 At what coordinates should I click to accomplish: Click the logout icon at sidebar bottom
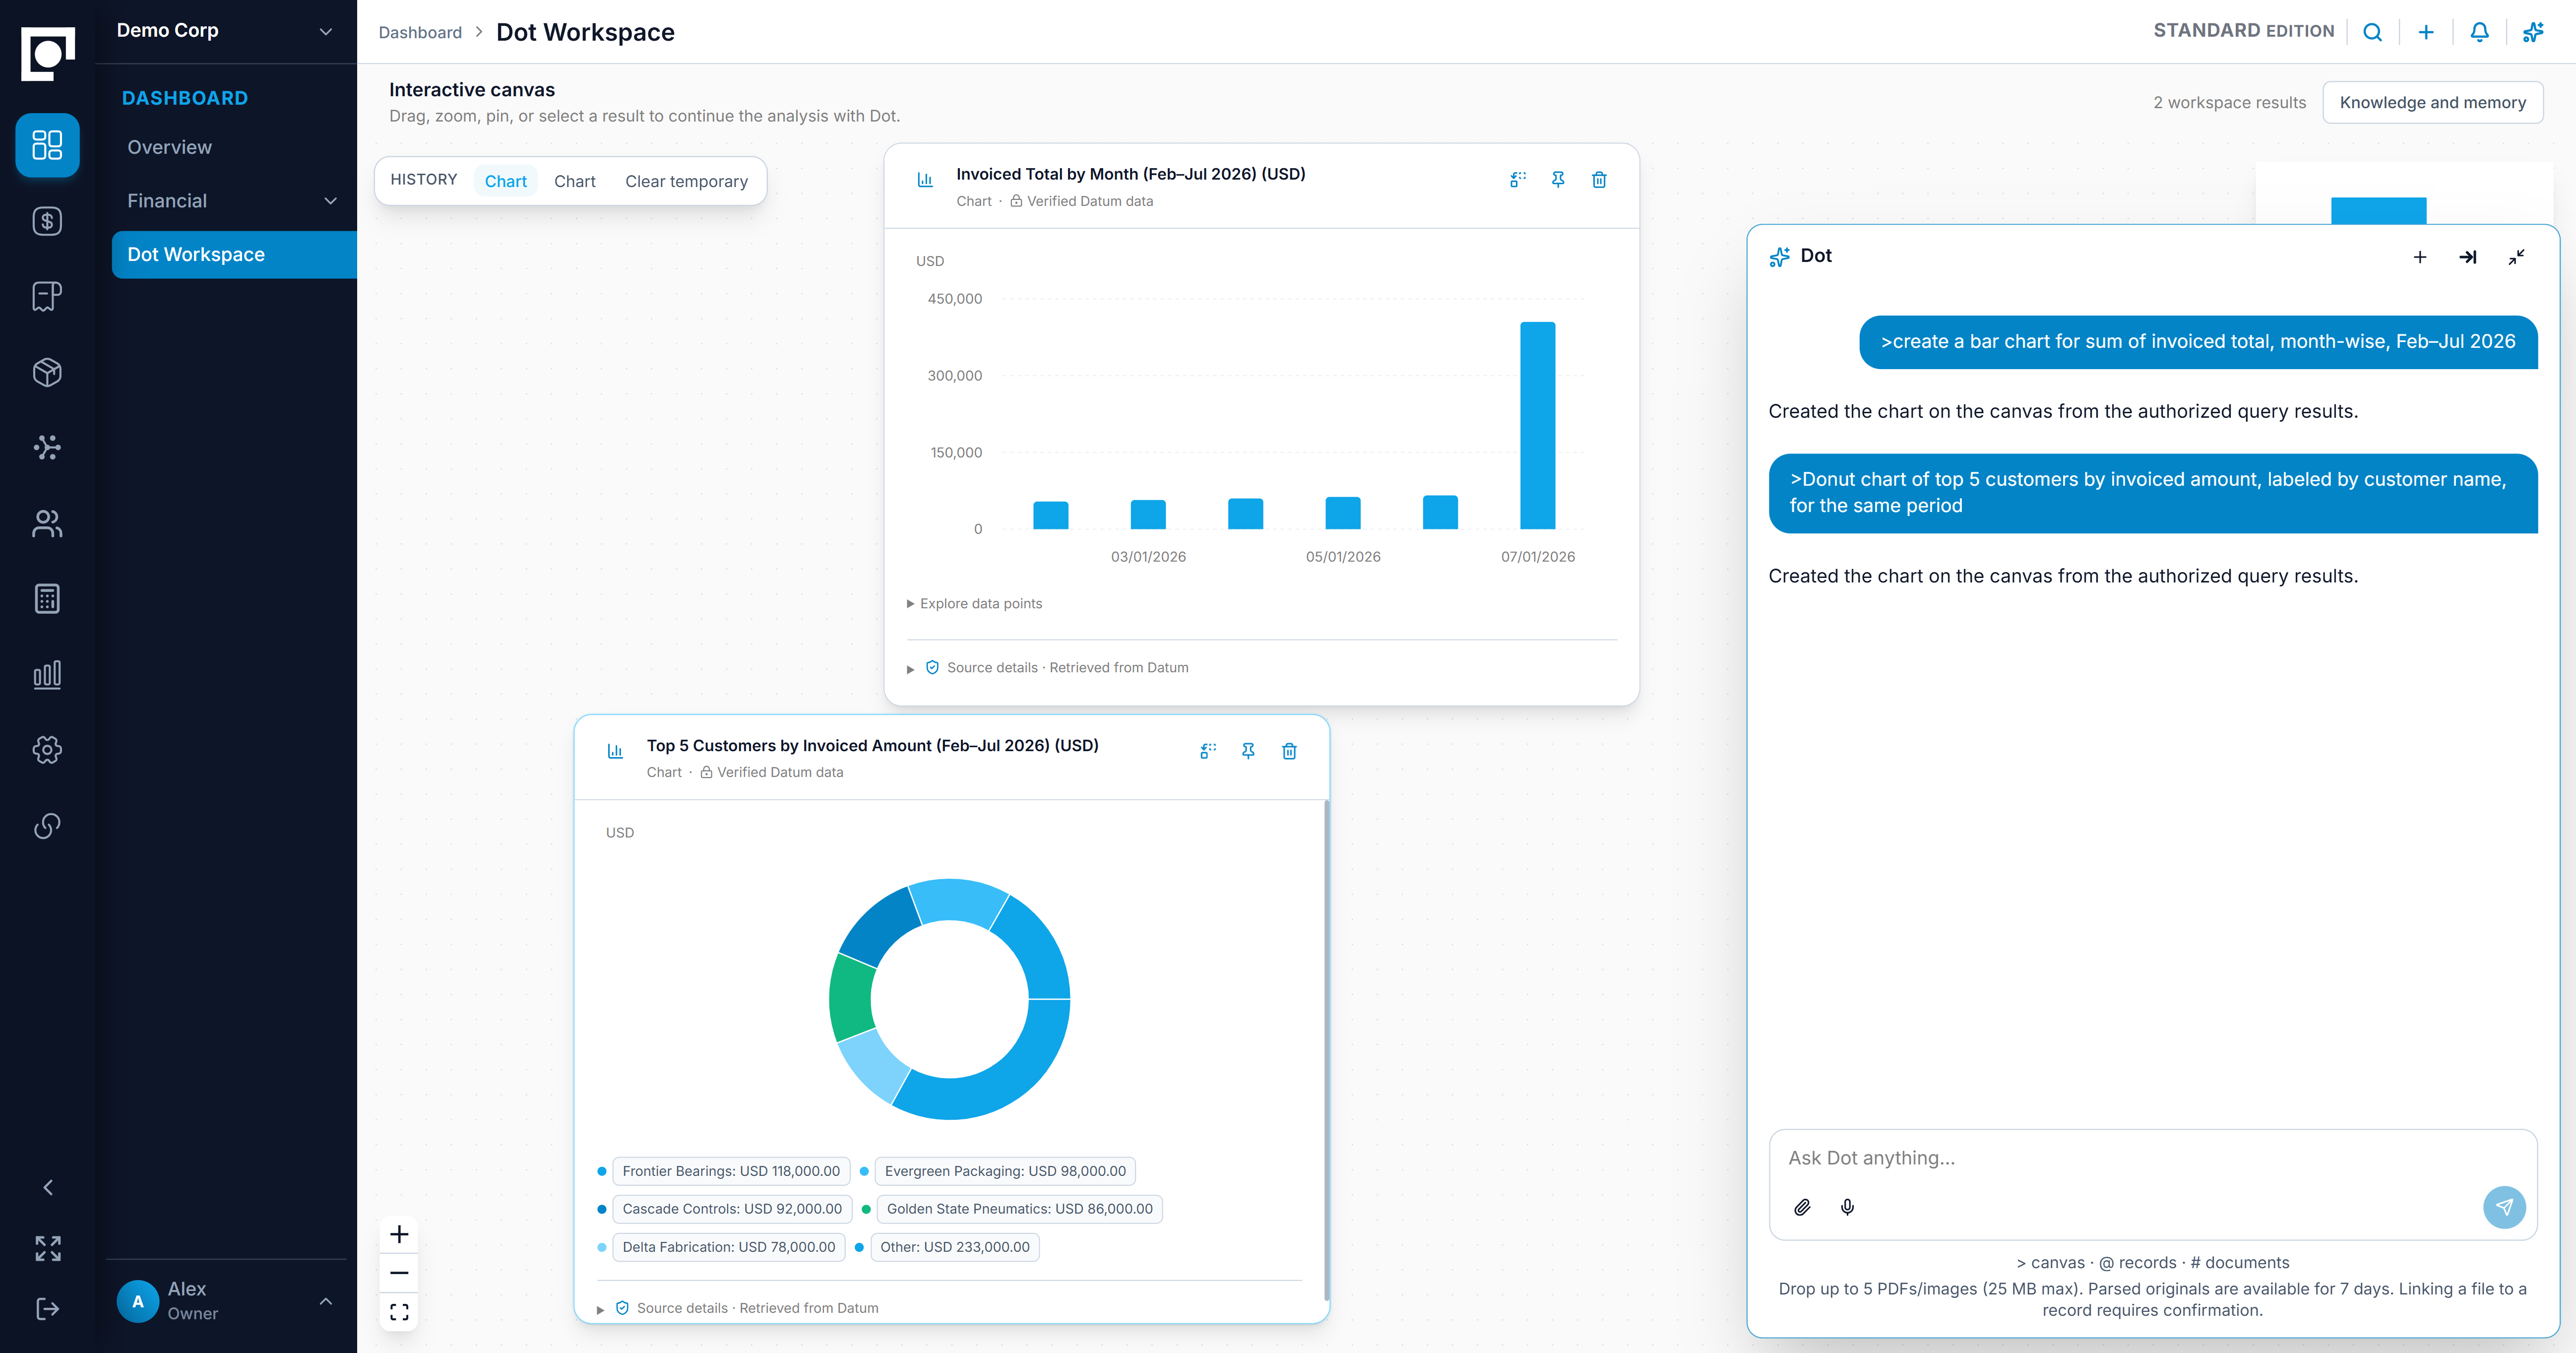pos(47,1309)
